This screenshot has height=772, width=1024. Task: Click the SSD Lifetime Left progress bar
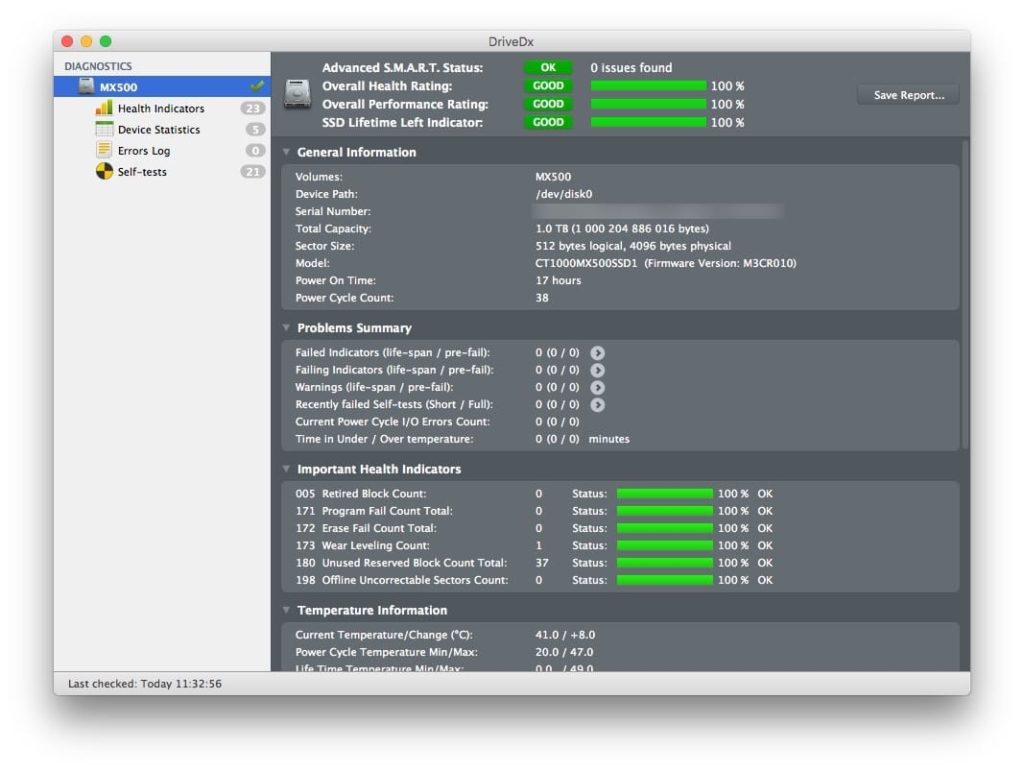(648, 122)
